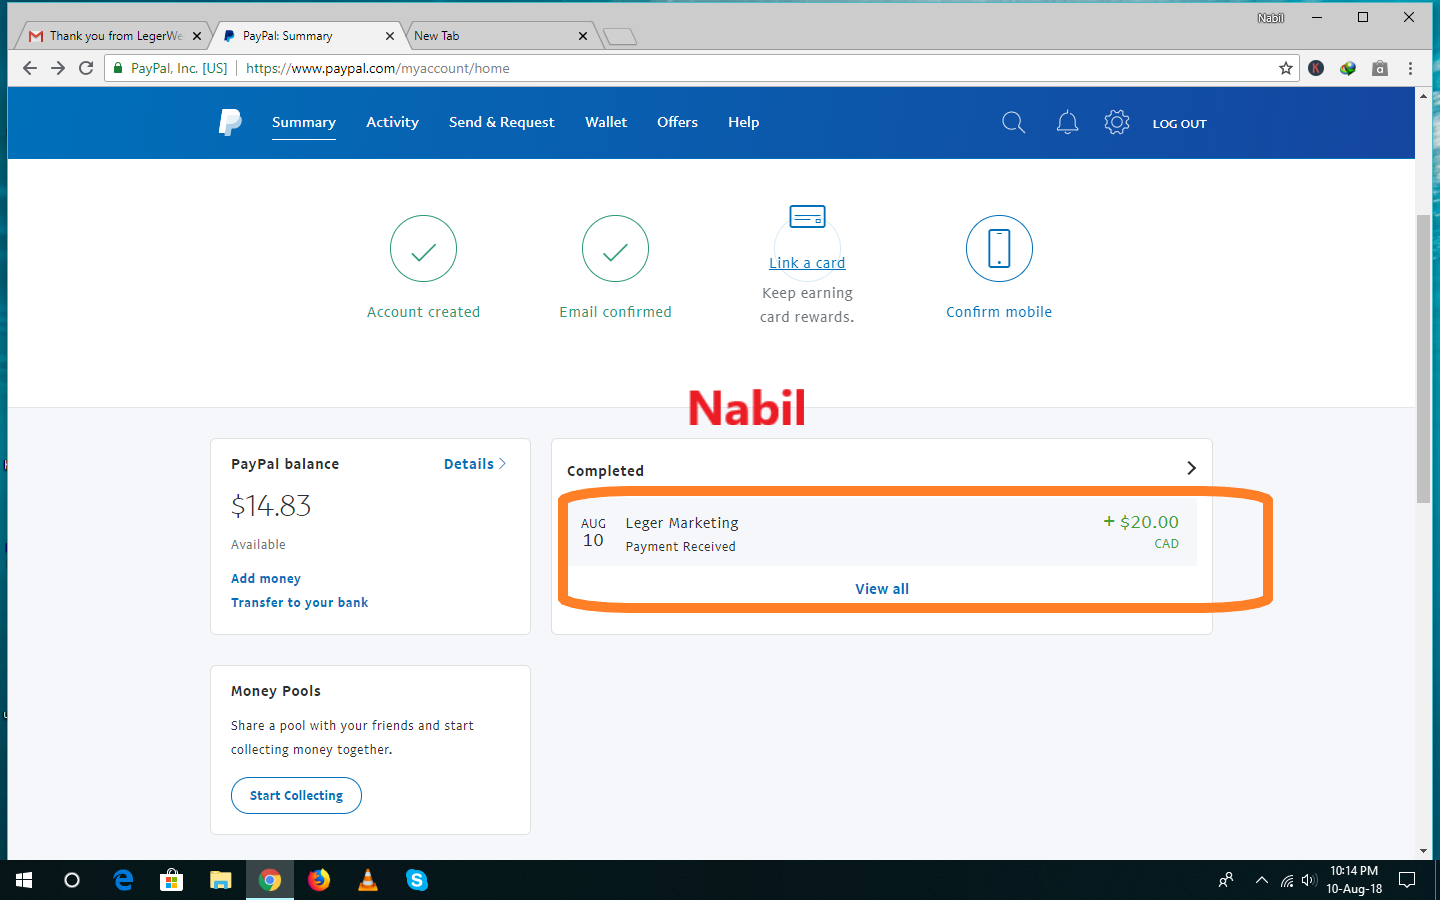The width and height of the screenshot is (1440, 900).
Task: Click the PayPal logo in the header
Action: (x=230, y=122)
